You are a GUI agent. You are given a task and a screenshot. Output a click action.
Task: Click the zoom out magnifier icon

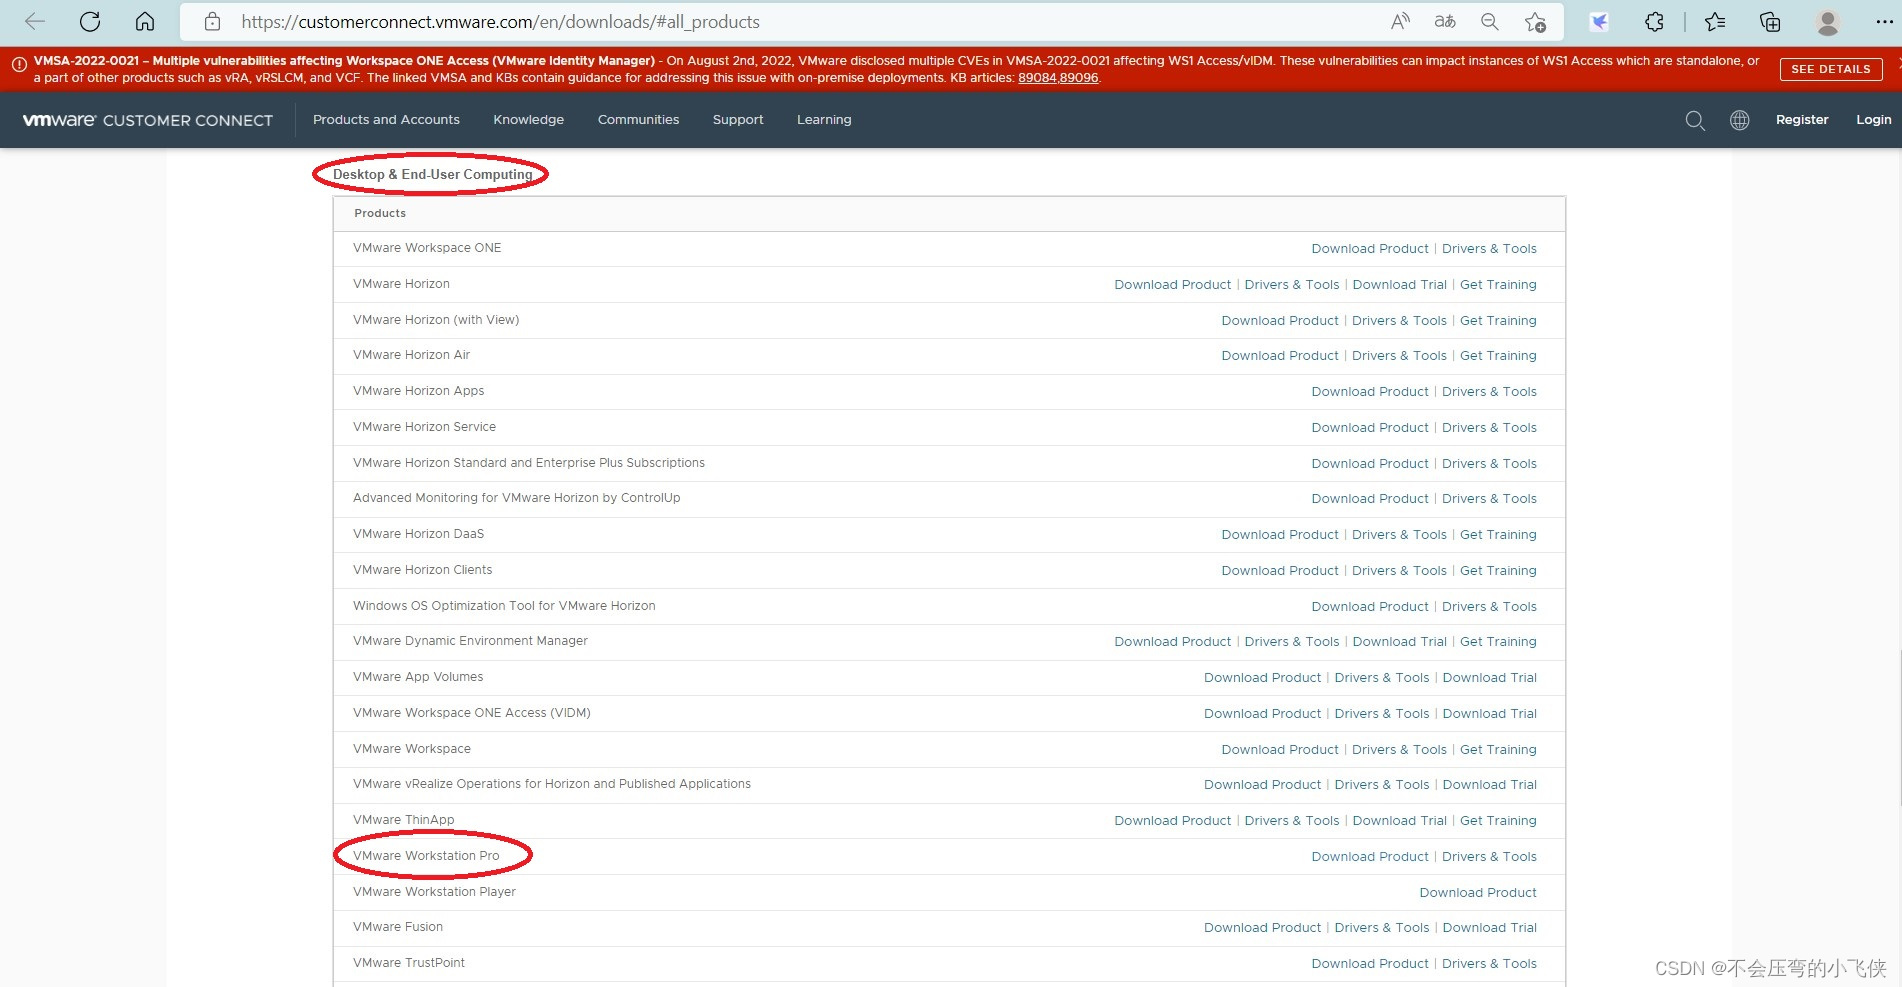1490,21
